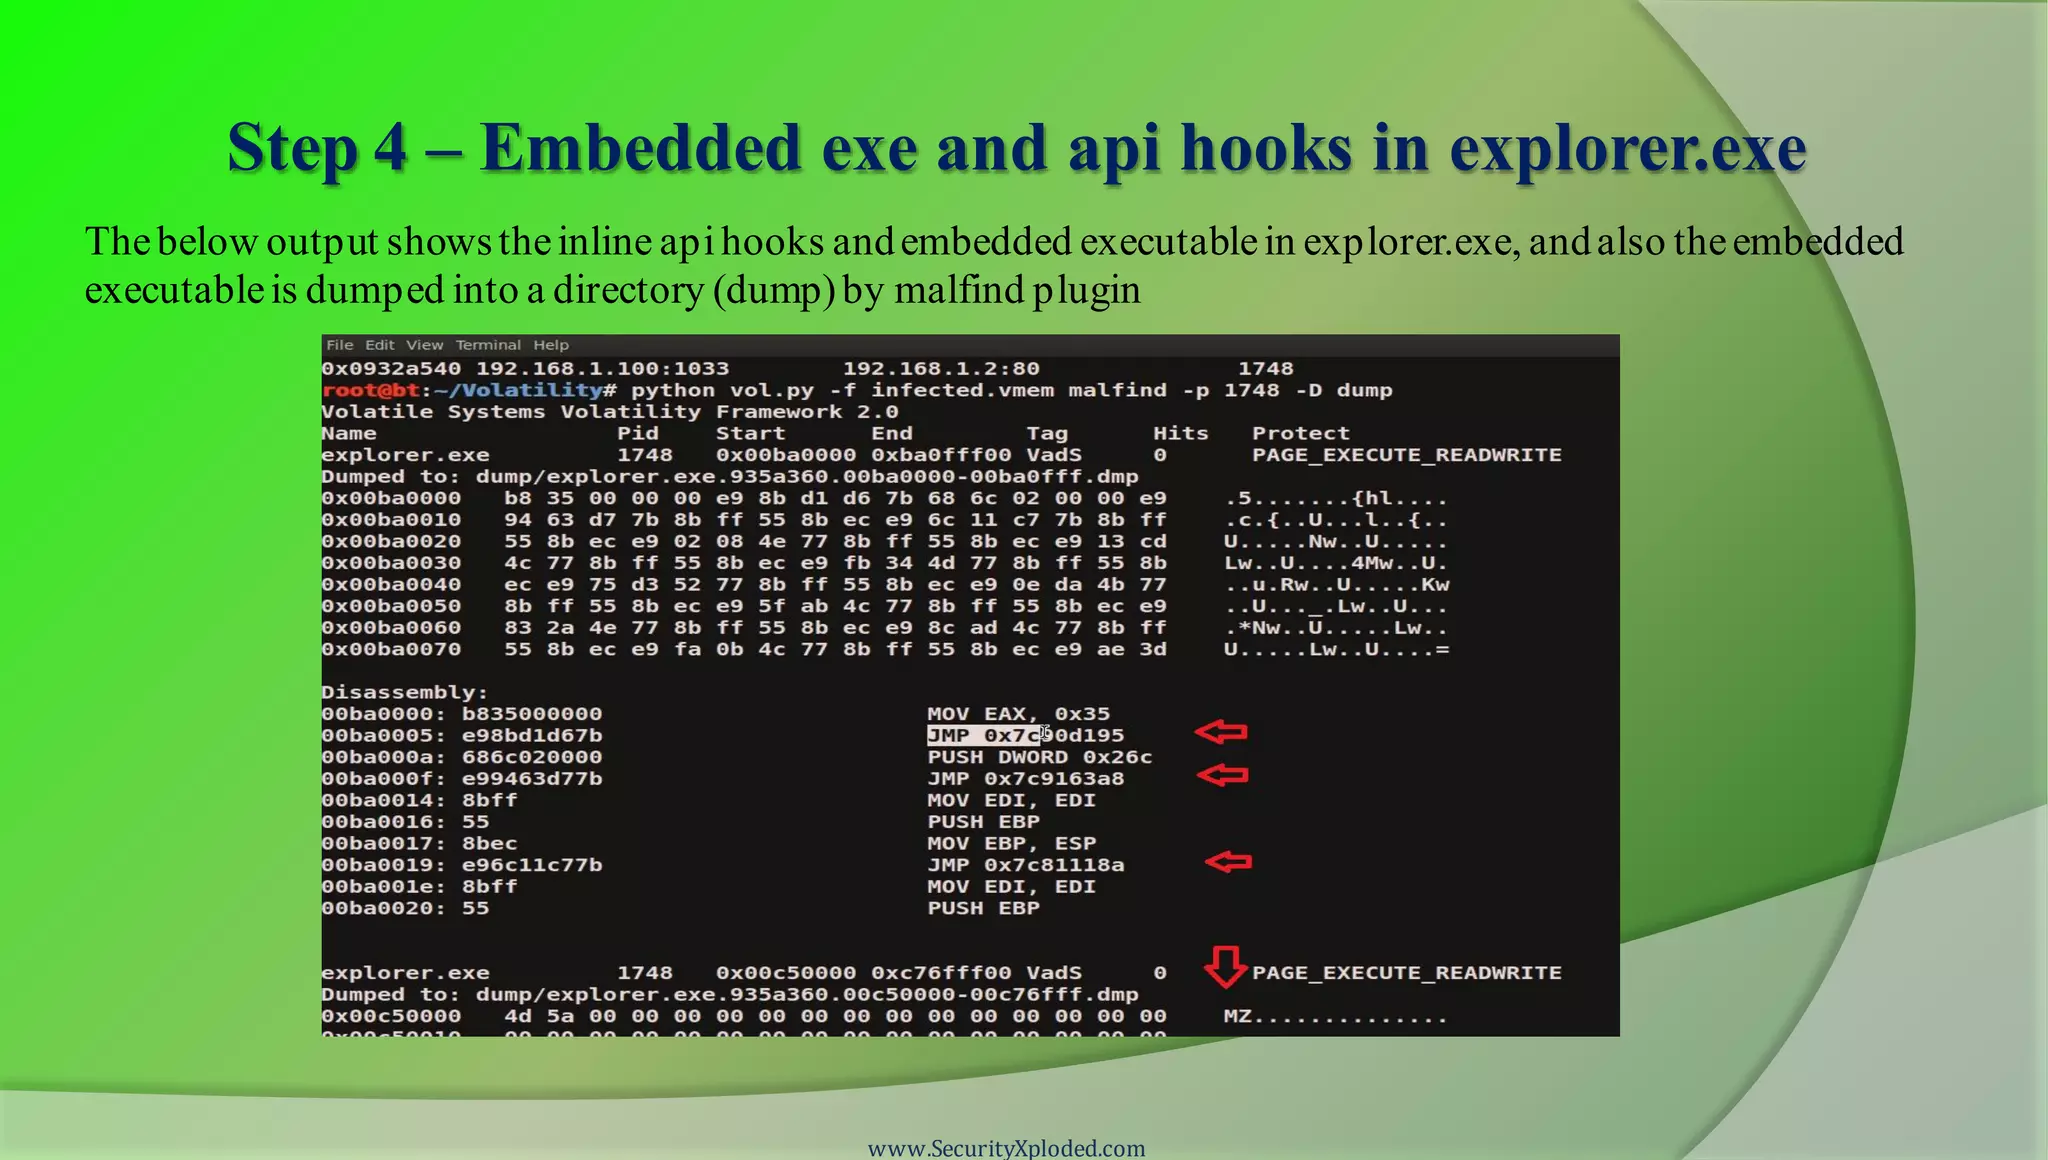Viewport: 2048px width, 1160px height.
Task: Open the Terminal menu
Action: pyautogui.click(x=488, y=345)
